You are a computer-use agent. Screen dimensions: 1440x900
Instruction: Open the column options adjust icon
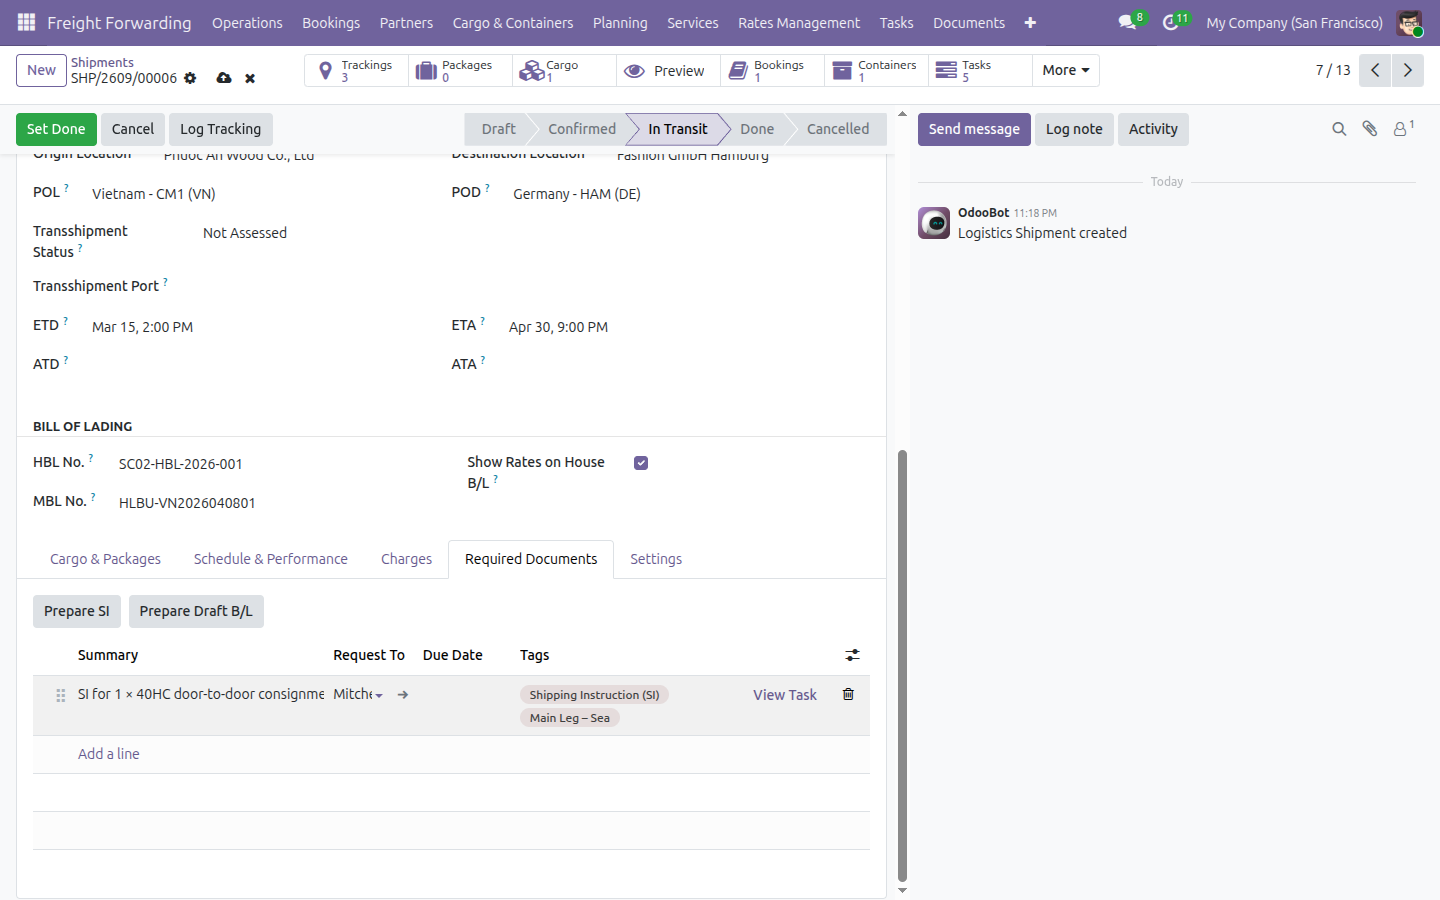pyautogui.click(x=852, y=655)
